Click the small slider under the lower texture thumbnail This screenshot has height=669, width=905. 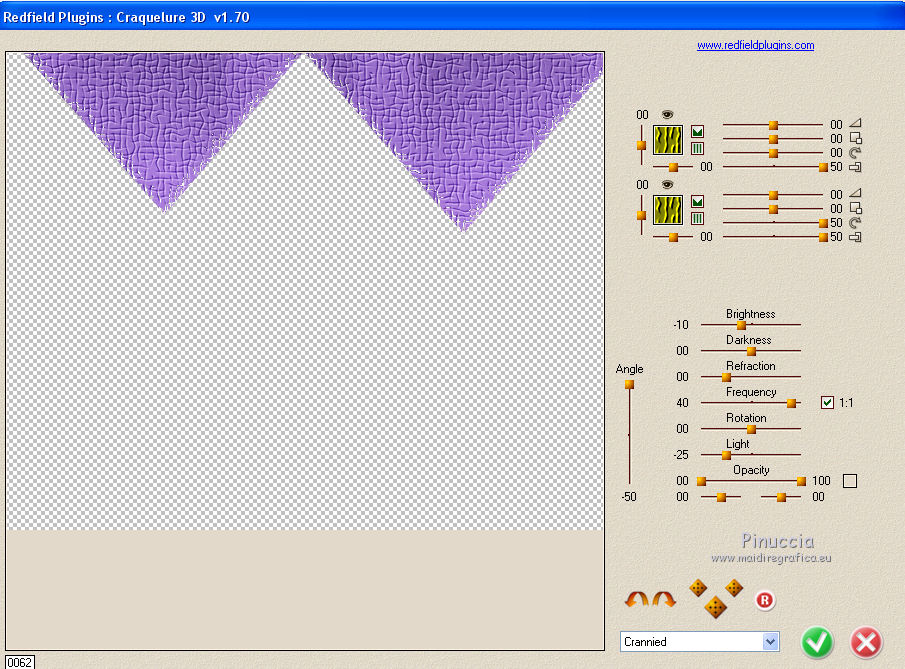[673, 237]
